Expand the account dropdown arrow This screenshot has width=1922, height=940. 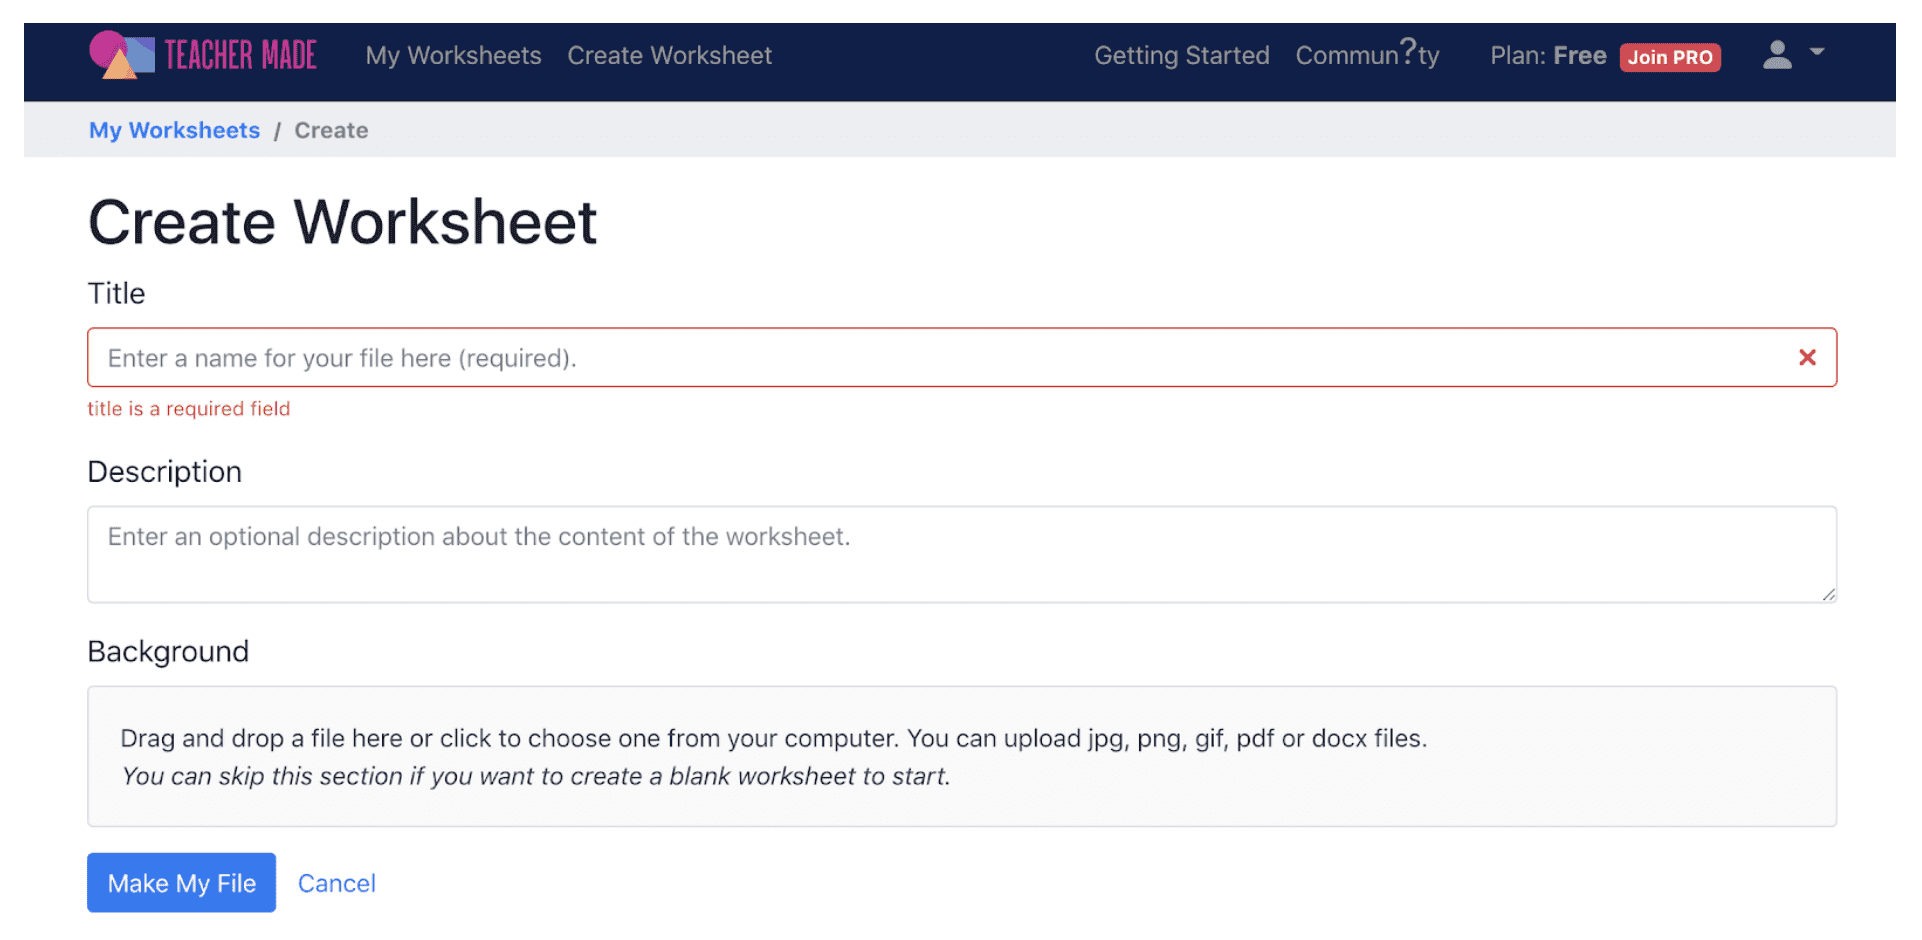[1818, 53]
